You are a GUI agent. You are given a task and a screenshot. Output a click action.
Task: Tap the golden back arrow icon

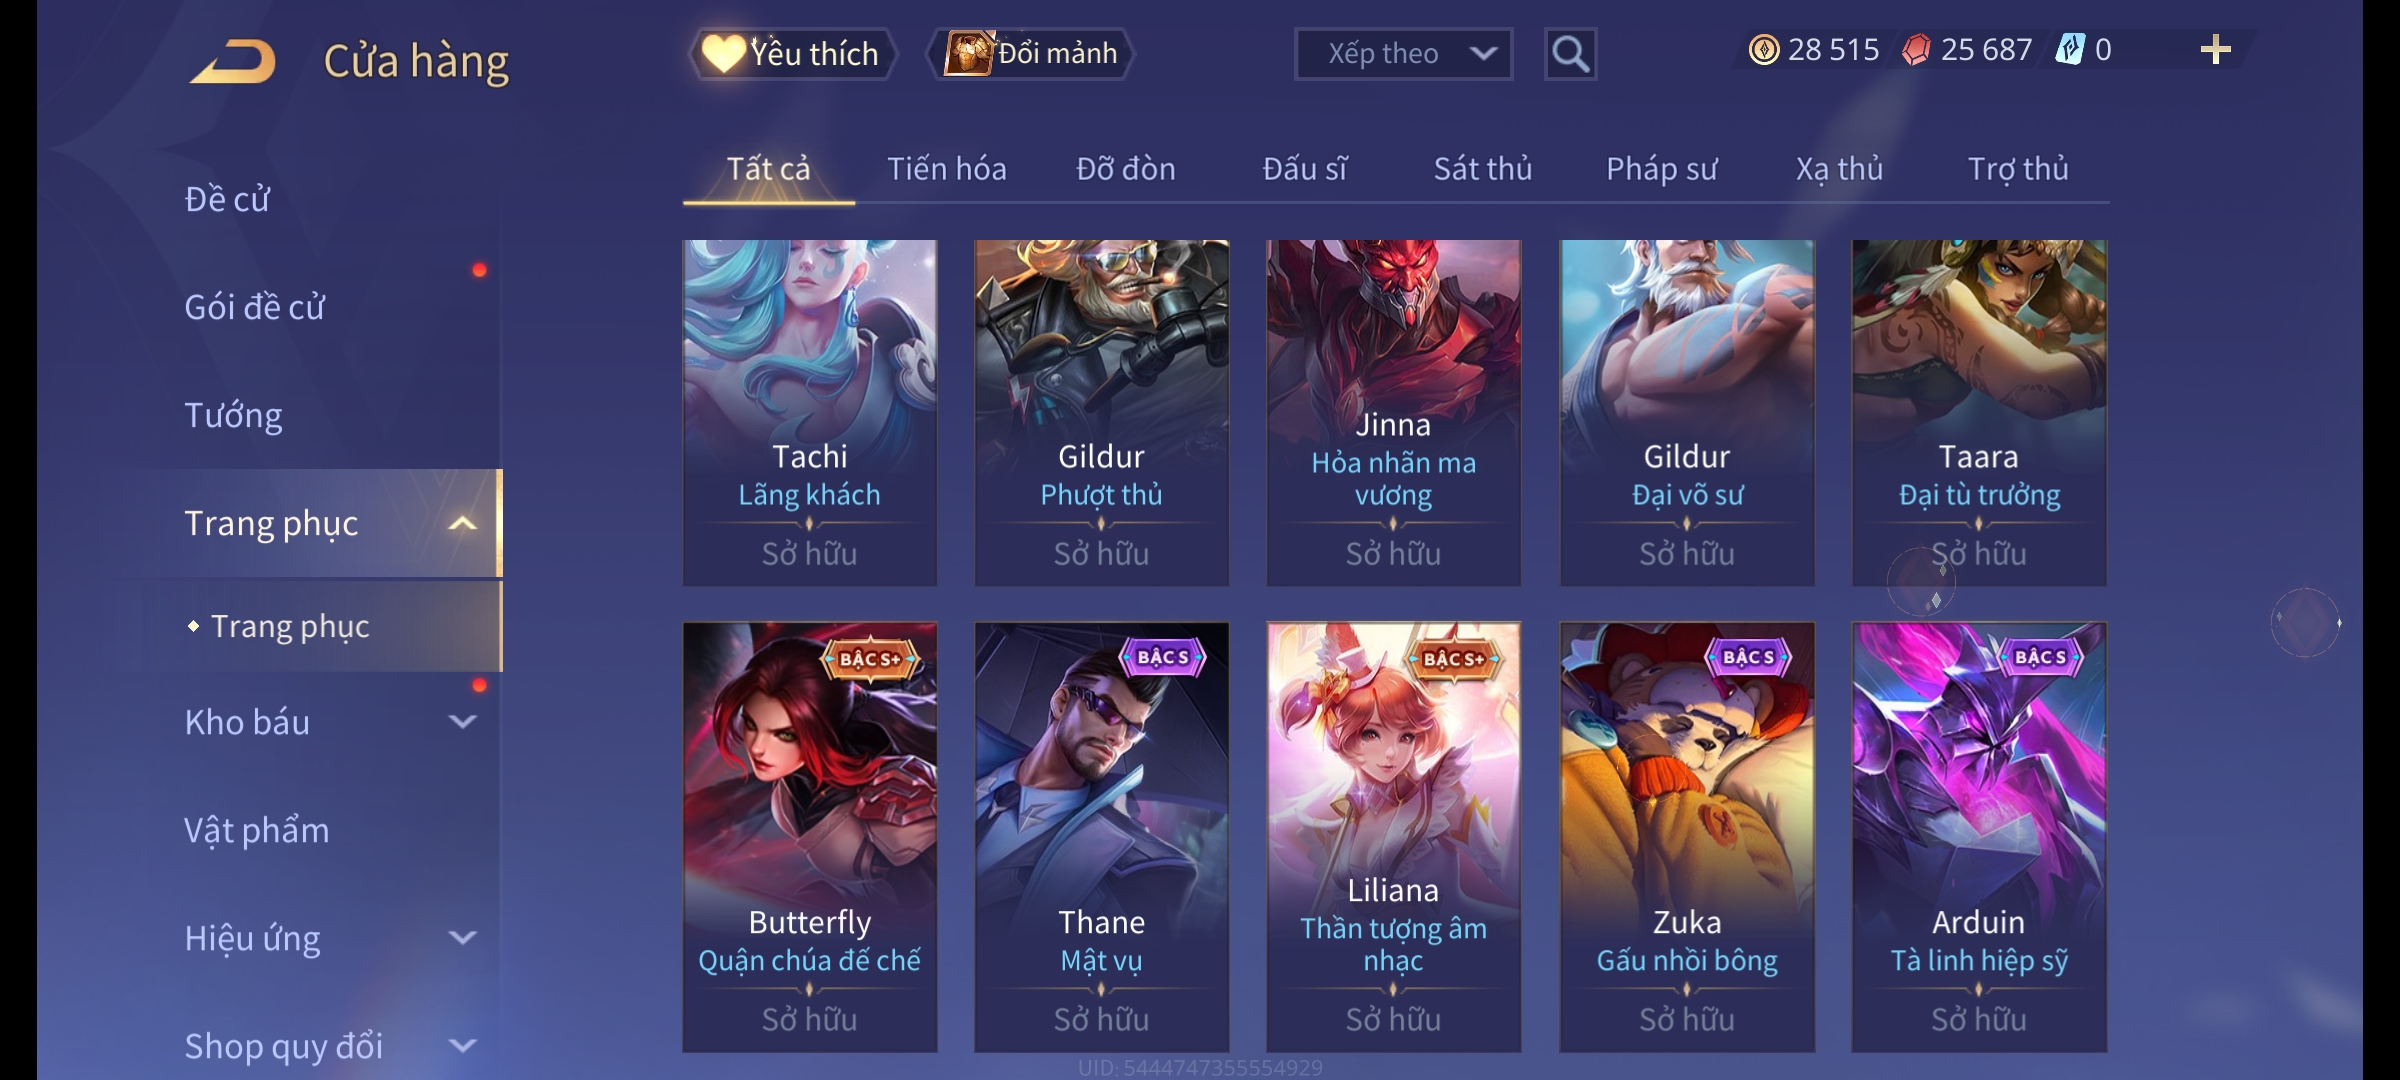233,61
